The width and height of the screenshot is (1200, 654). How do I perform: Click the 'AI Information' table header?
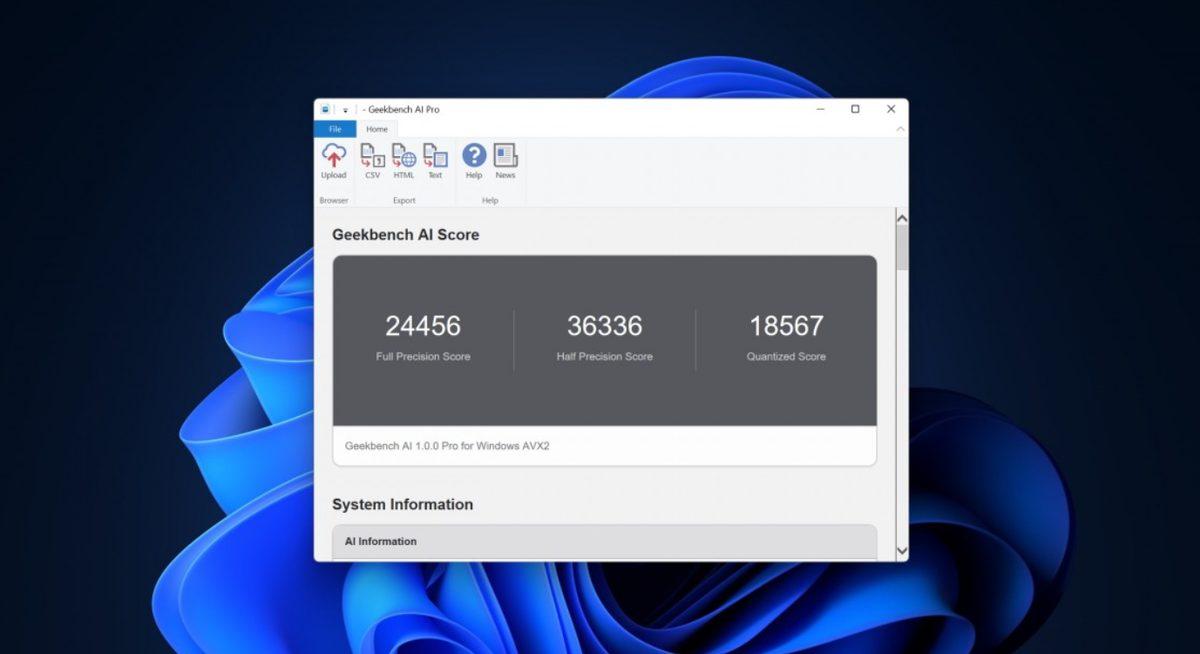pos(605,541)
